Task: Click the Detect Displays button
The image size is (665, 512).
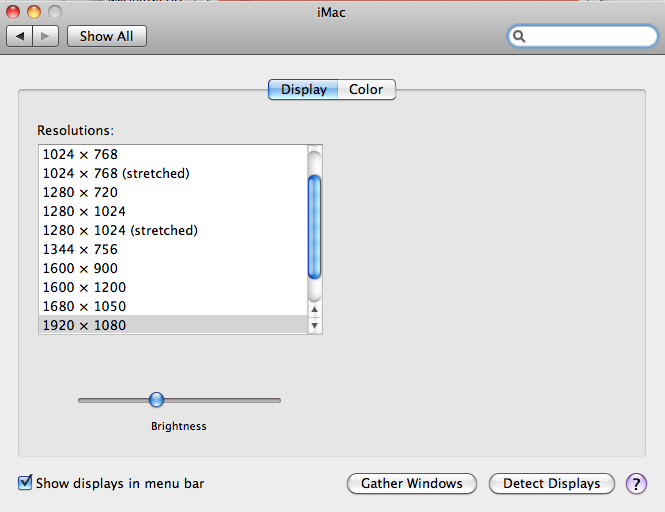Action: coord(552,484)
